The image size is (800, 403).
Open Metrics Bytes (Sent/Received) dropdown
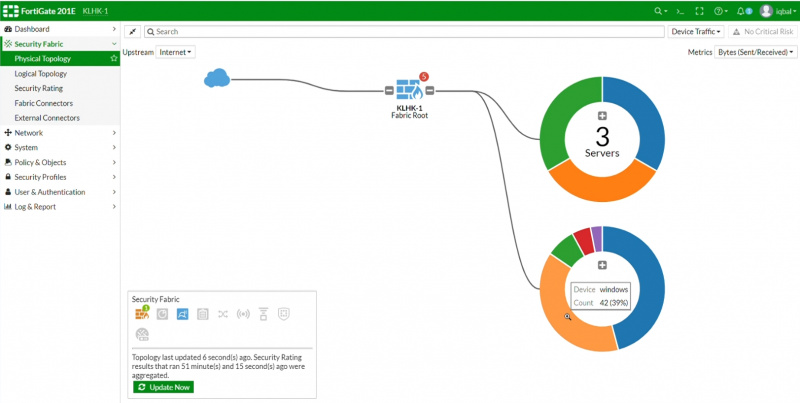756,51
